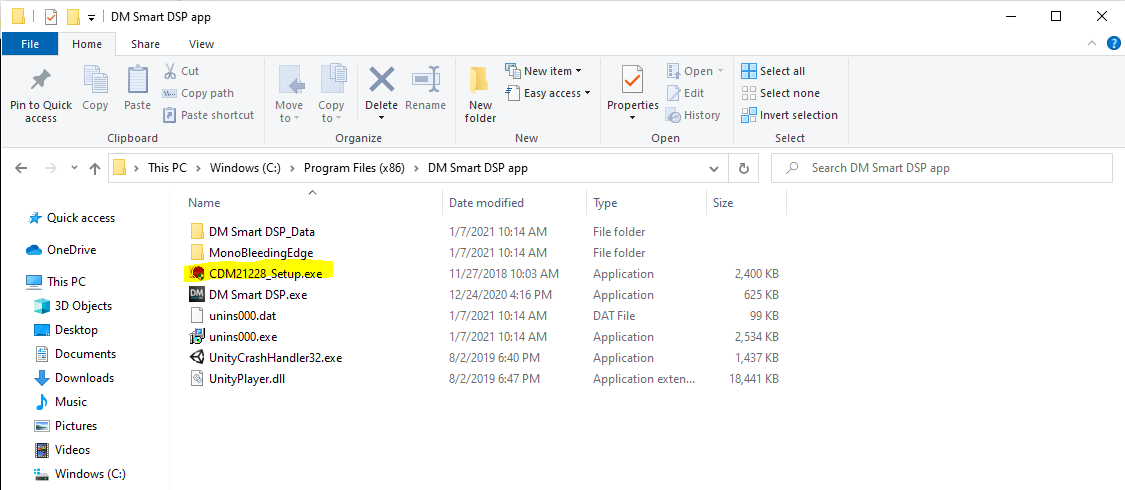Click the Back navigation arrow

pyautogui.click(x=21, y=169)
